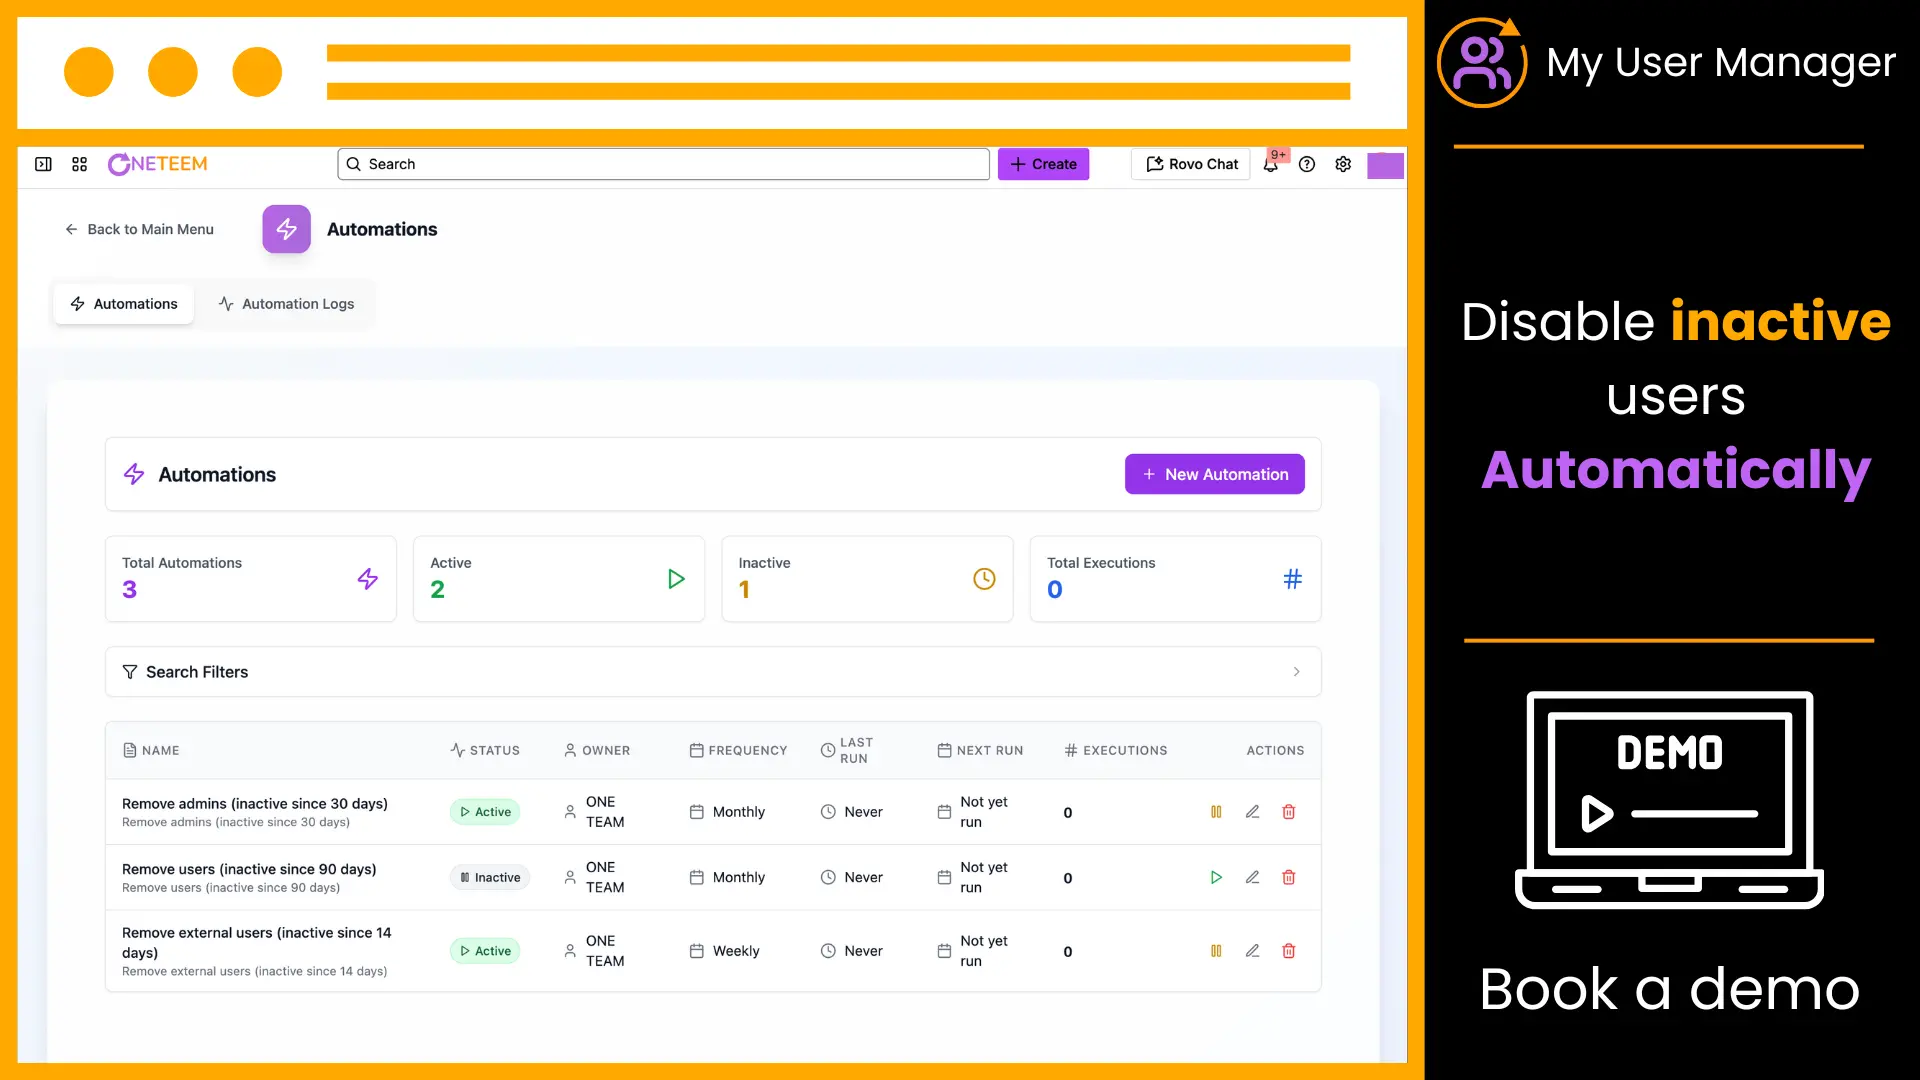Click the purple user avatar swatch
Screen dimensions: 1920x1080
click(x=1385, y=165)
